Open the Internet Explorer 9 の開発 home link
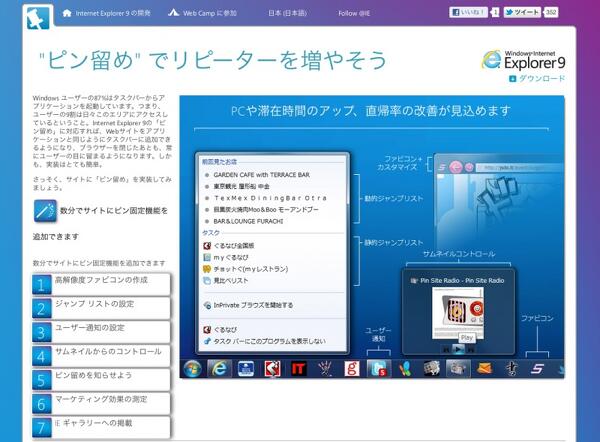Viewport: 600px width, 442px height. tap(106, 13)
